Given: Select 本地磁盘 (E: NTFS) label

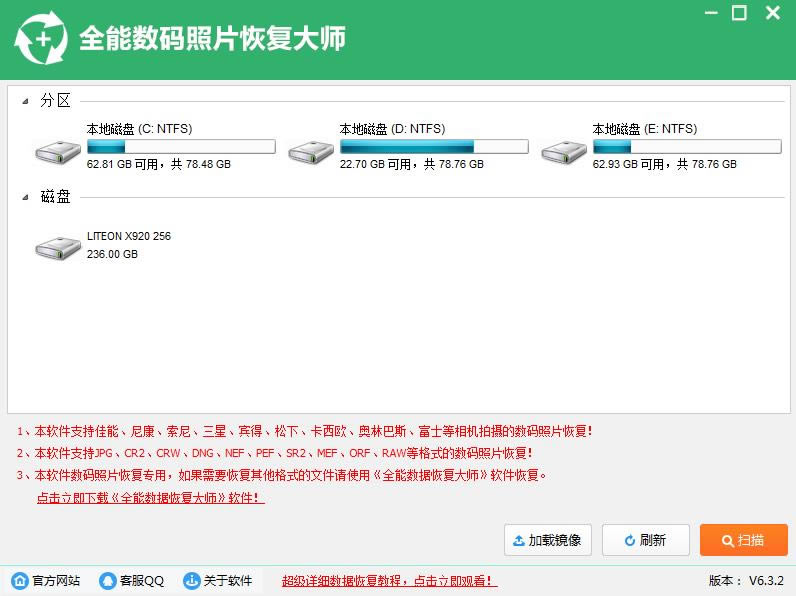Looking at the screenshot, I should pos(645,129).
